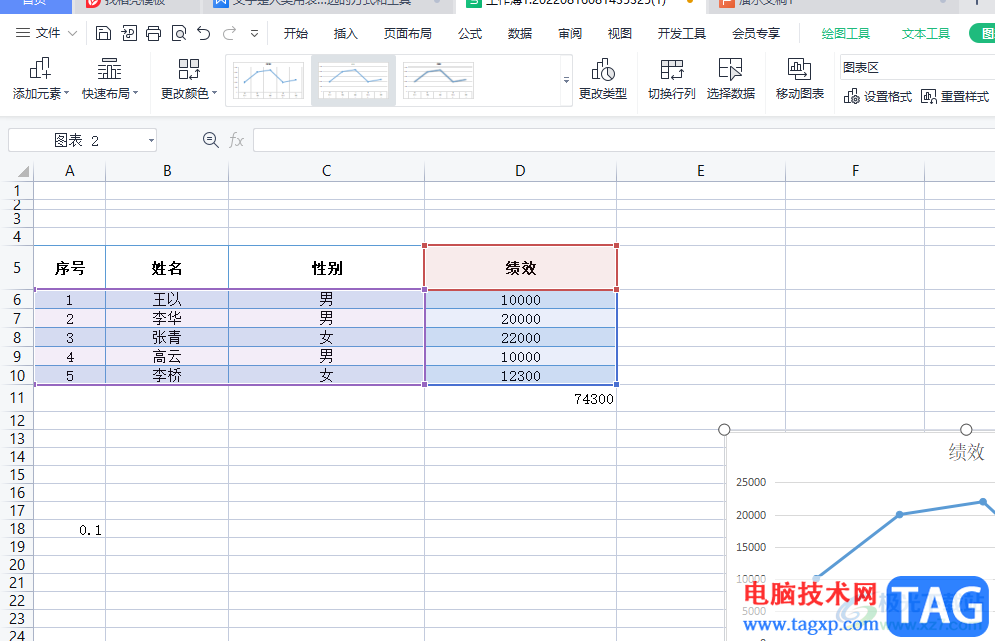This screenshot has width=995, height=641.
Task: Open the 开始 ribbon tab
Action: [x=296, y=34]
